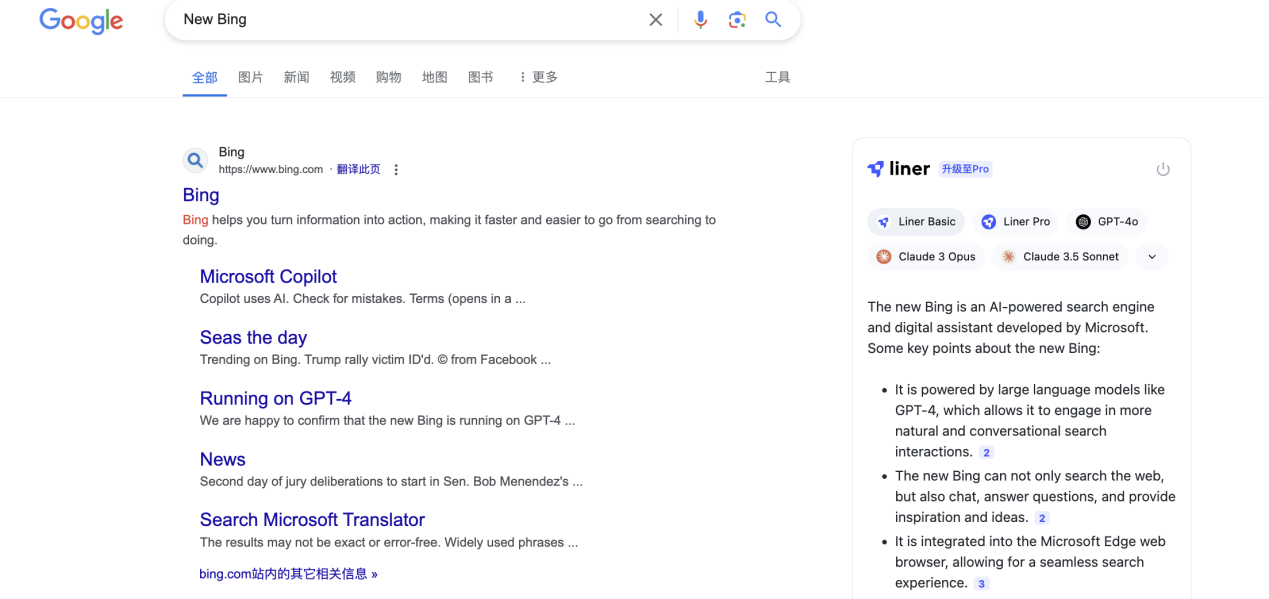Expand more models with chevron arrow
Screen dimensions: 1269x599
[1152, 257]
